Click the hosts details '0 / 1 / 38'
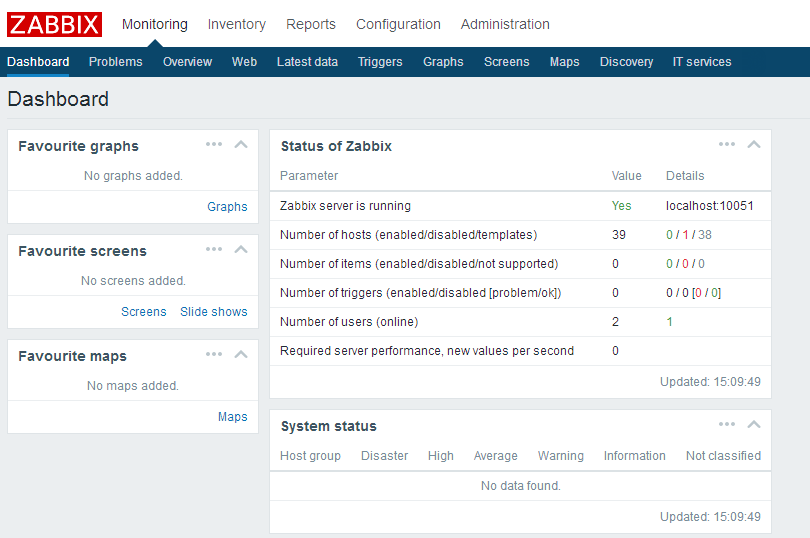Screen dimensions: 810x538 click(689, 235)
